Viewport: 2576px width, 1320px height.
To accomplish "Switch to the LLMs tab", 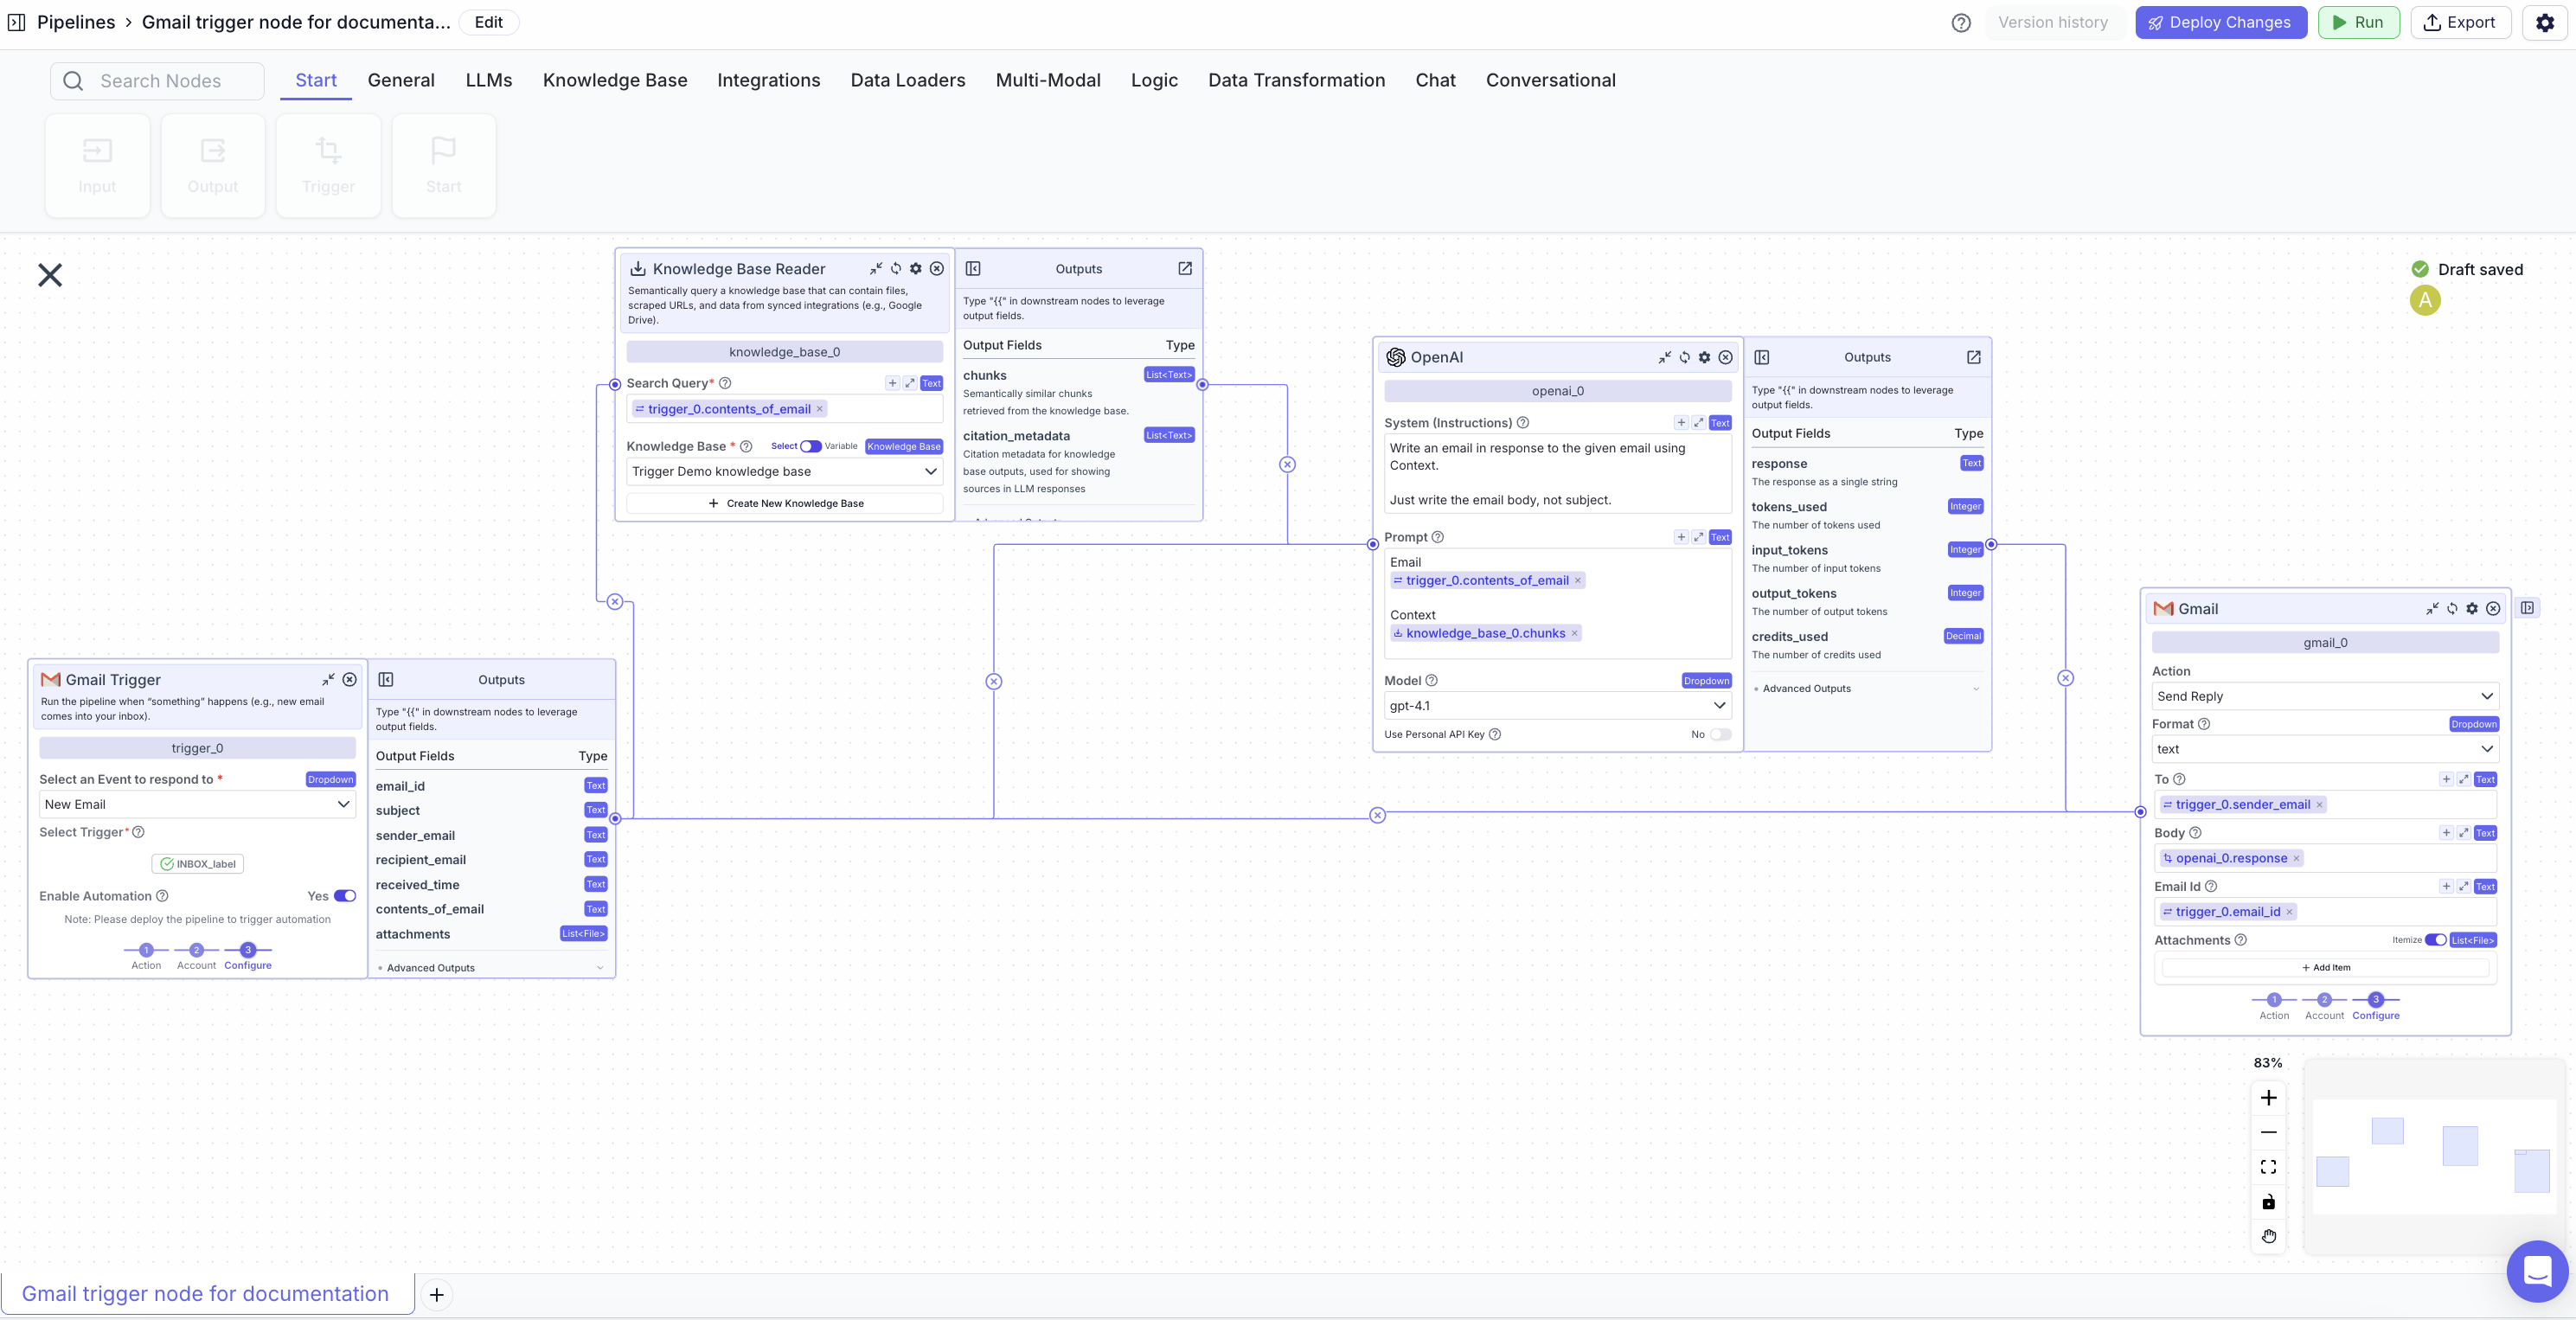I will (x=488, y=80).
